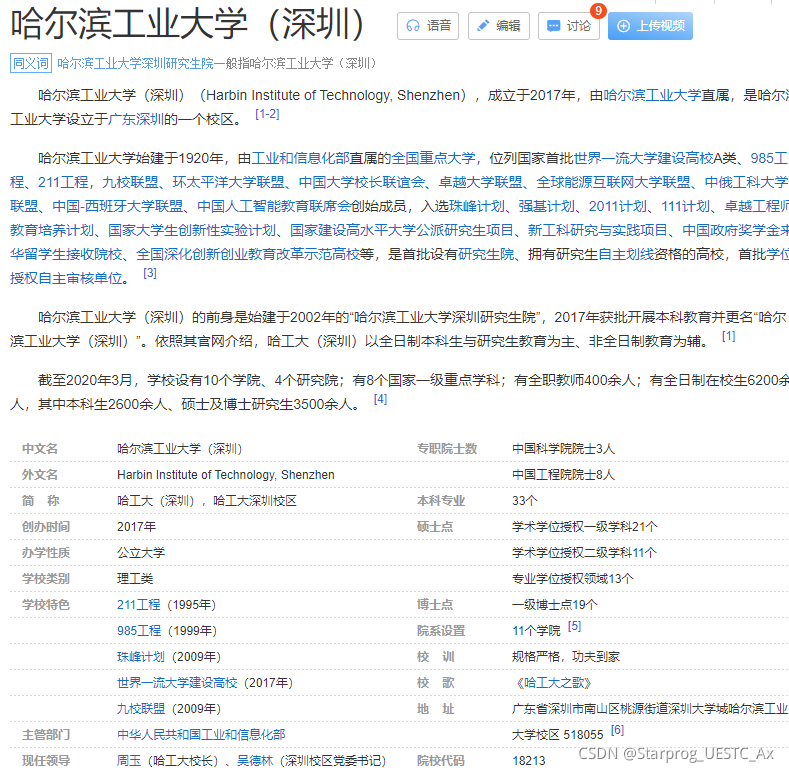This screenshot has height=772, width=789.
Task: Click reference marker [3]
Action: tap(150, 273)
